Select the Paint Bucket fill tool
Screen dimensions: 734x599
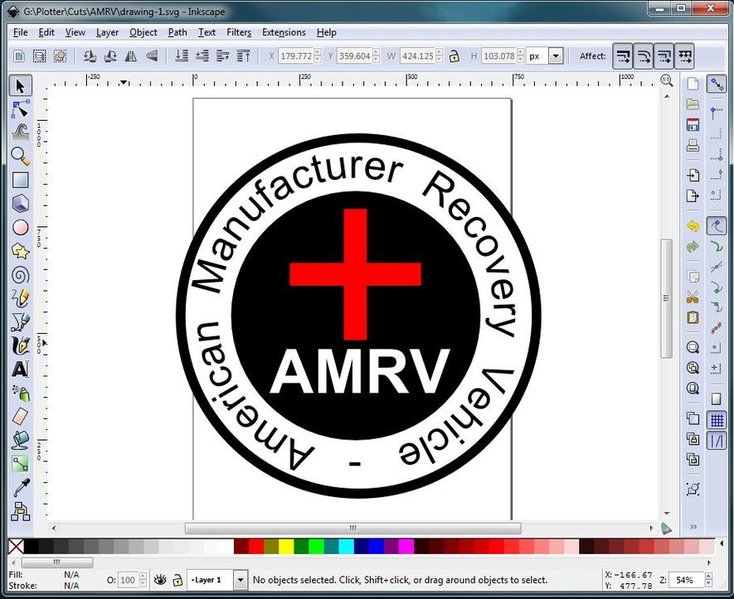pyautogui.click(x=20, y=440)
